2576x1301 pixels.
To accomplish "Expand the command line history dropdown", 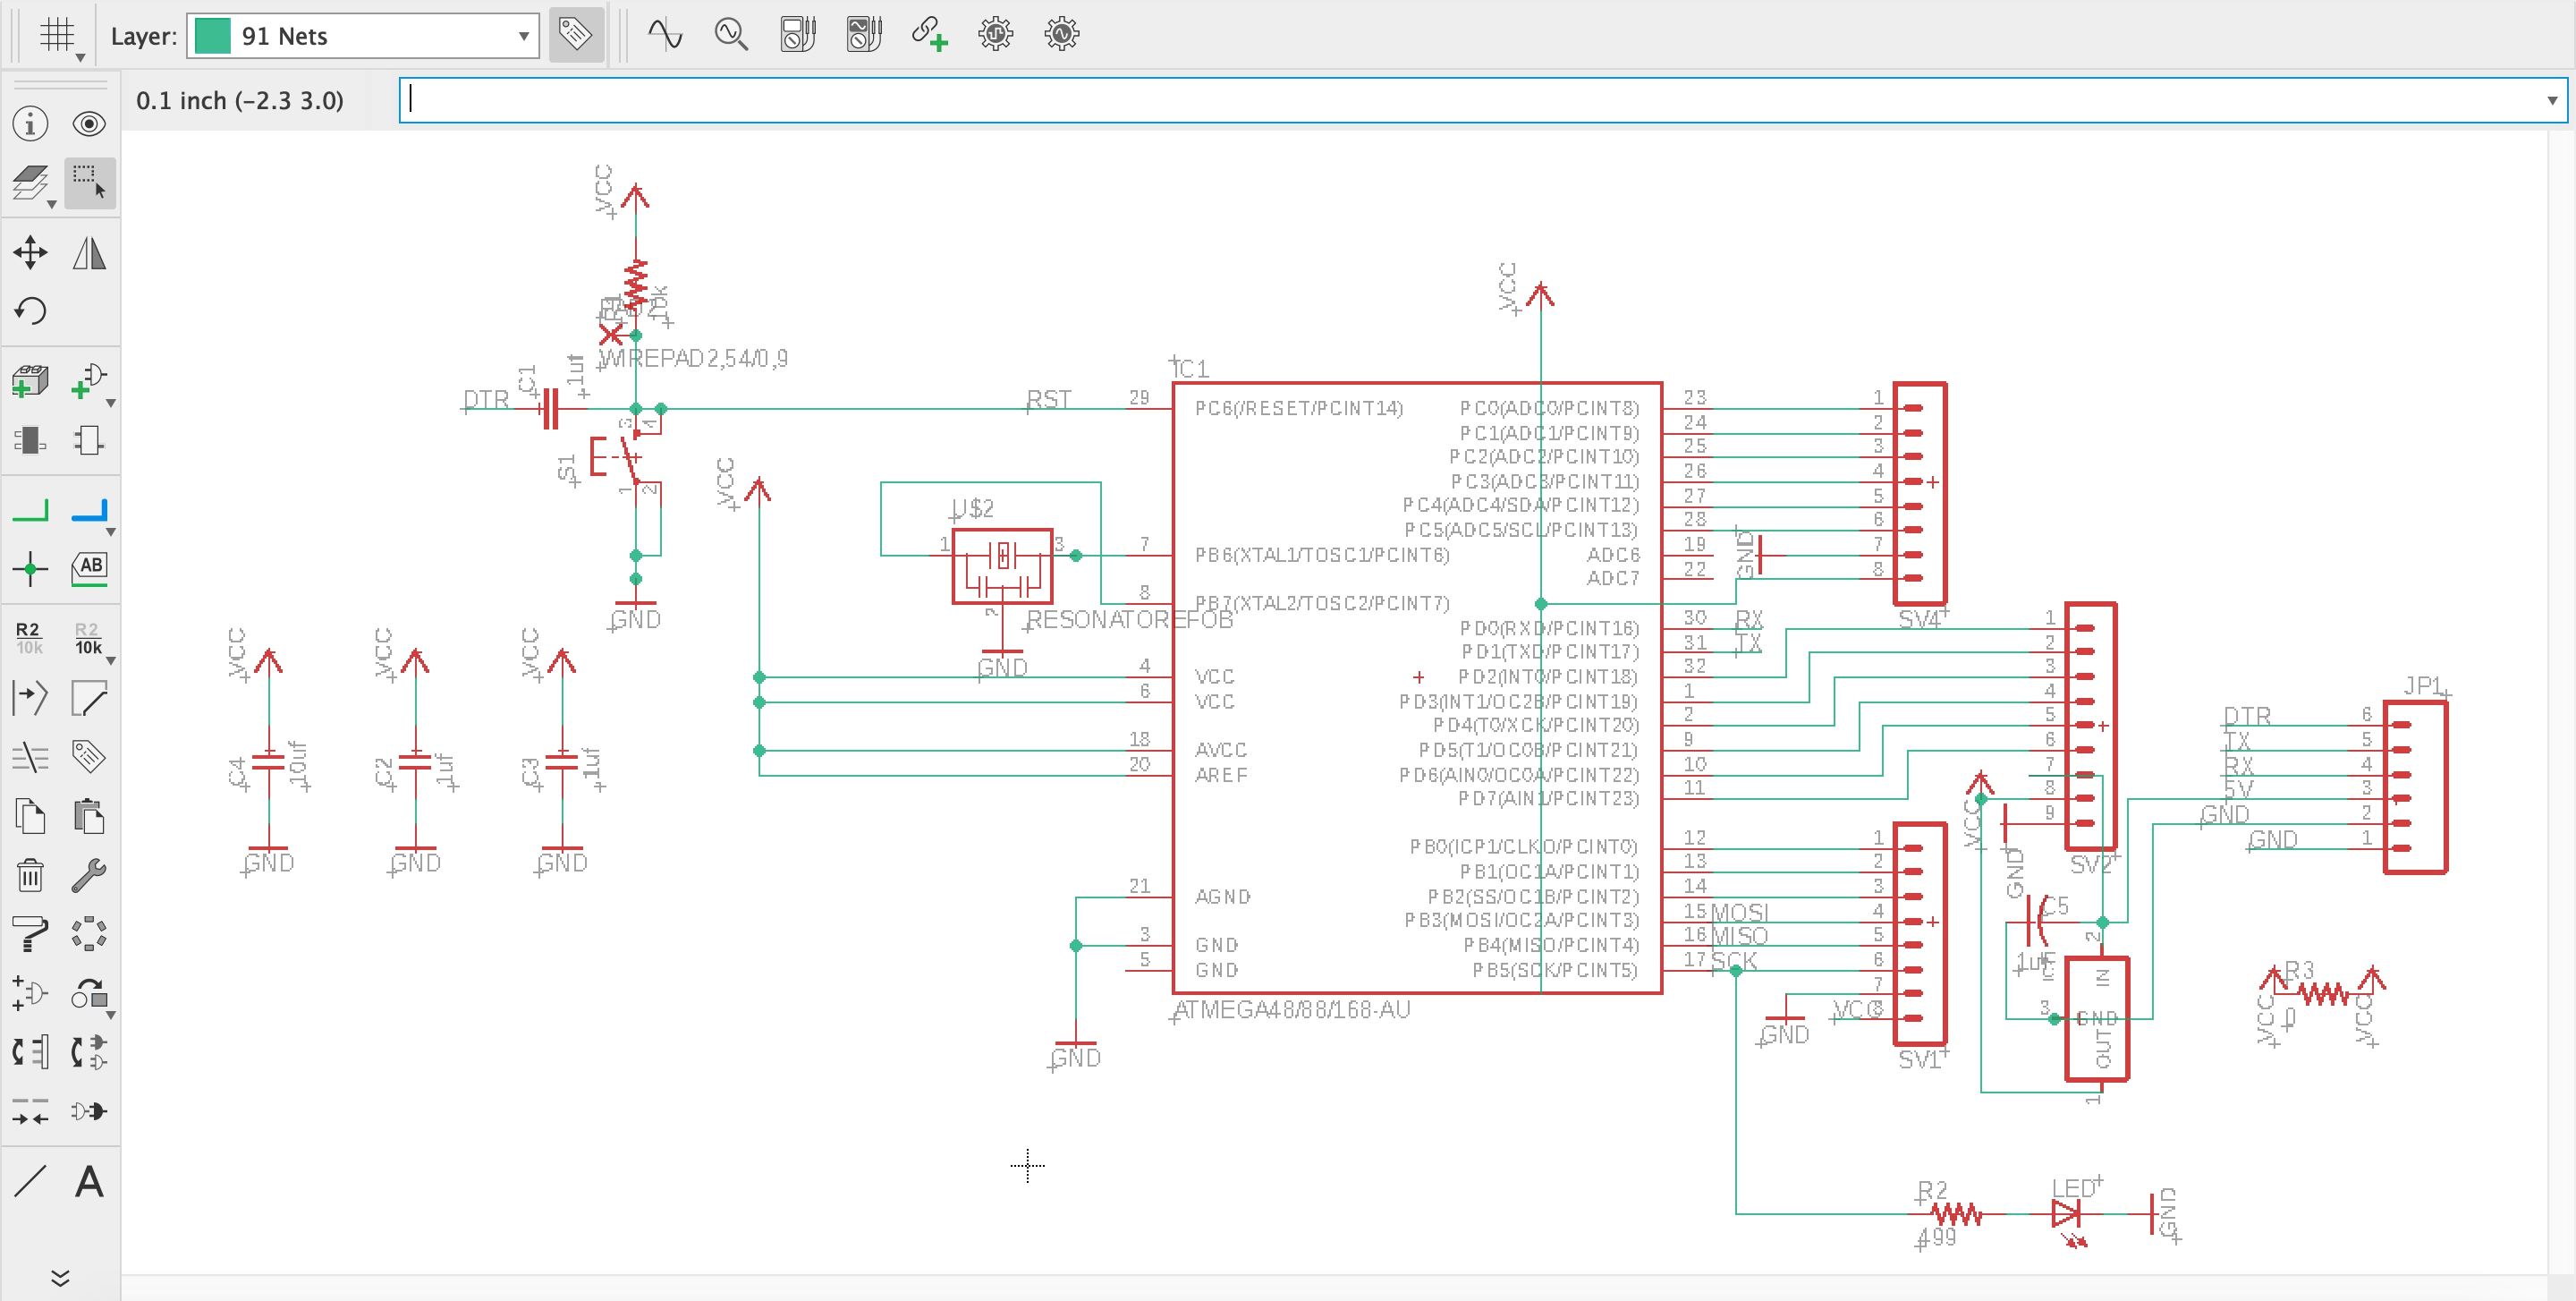I will point(2551,100).
